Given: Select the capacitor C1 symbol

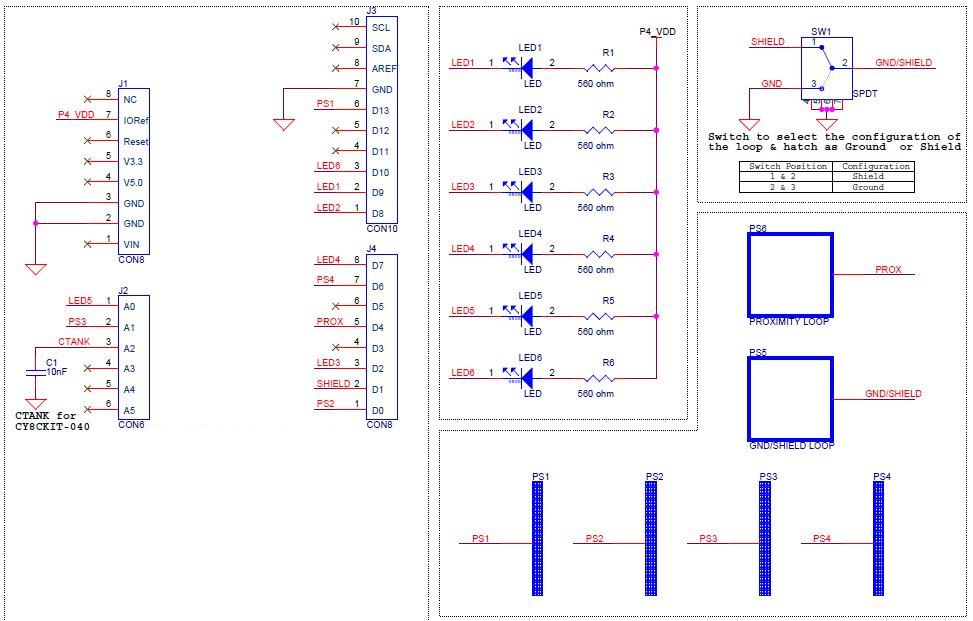Looking at the screenshot, I should pyautogui.click(x=35, y=371).
